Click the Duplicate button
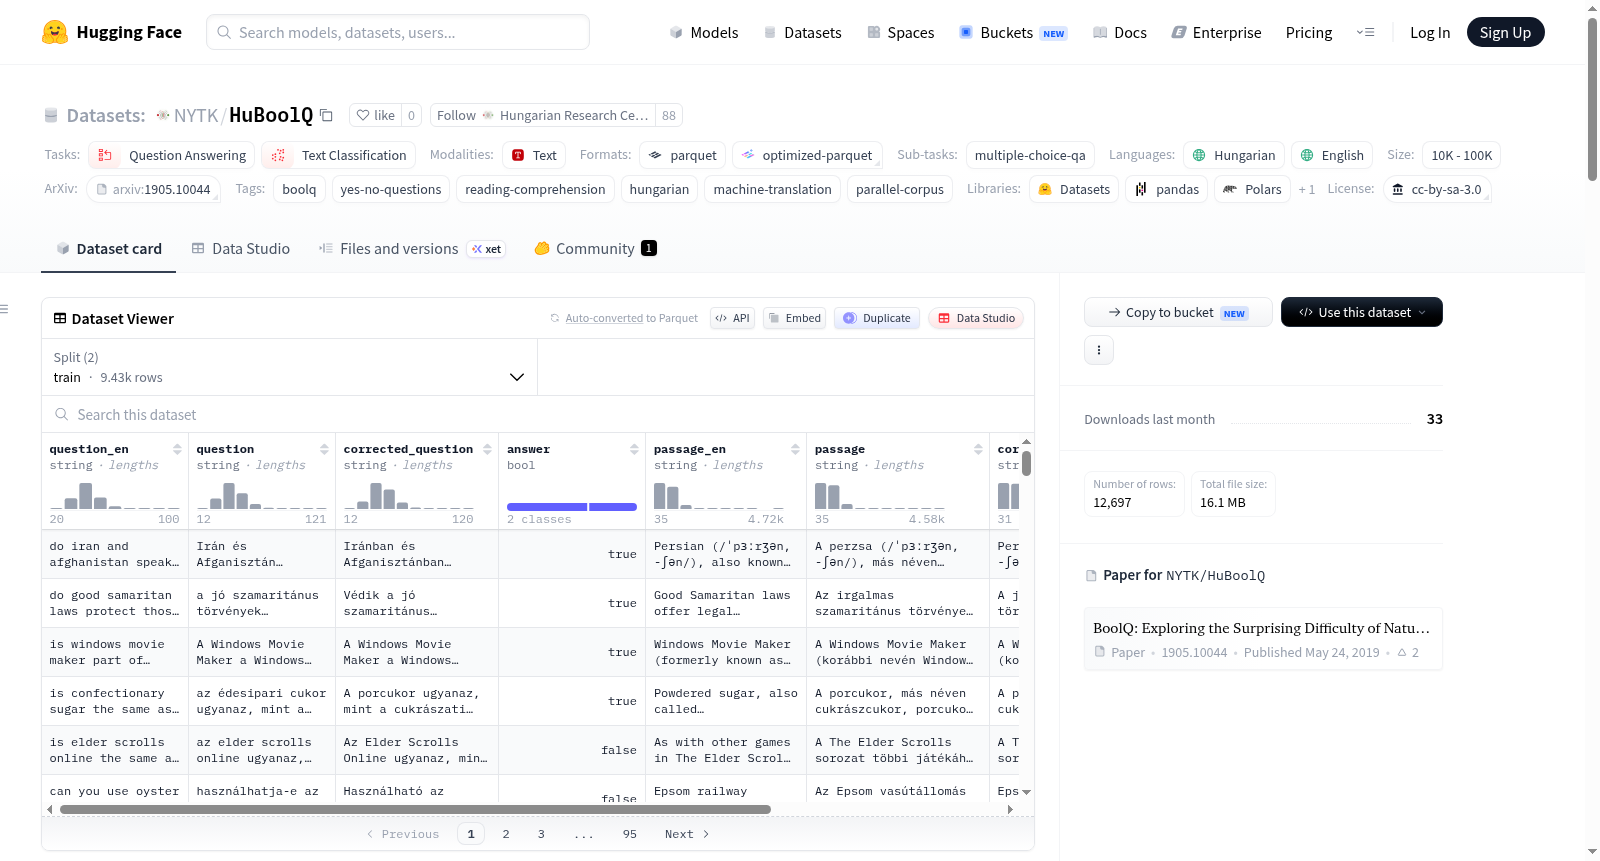Viewport: 1600px width, 861px height. click(x=877, y=318)
